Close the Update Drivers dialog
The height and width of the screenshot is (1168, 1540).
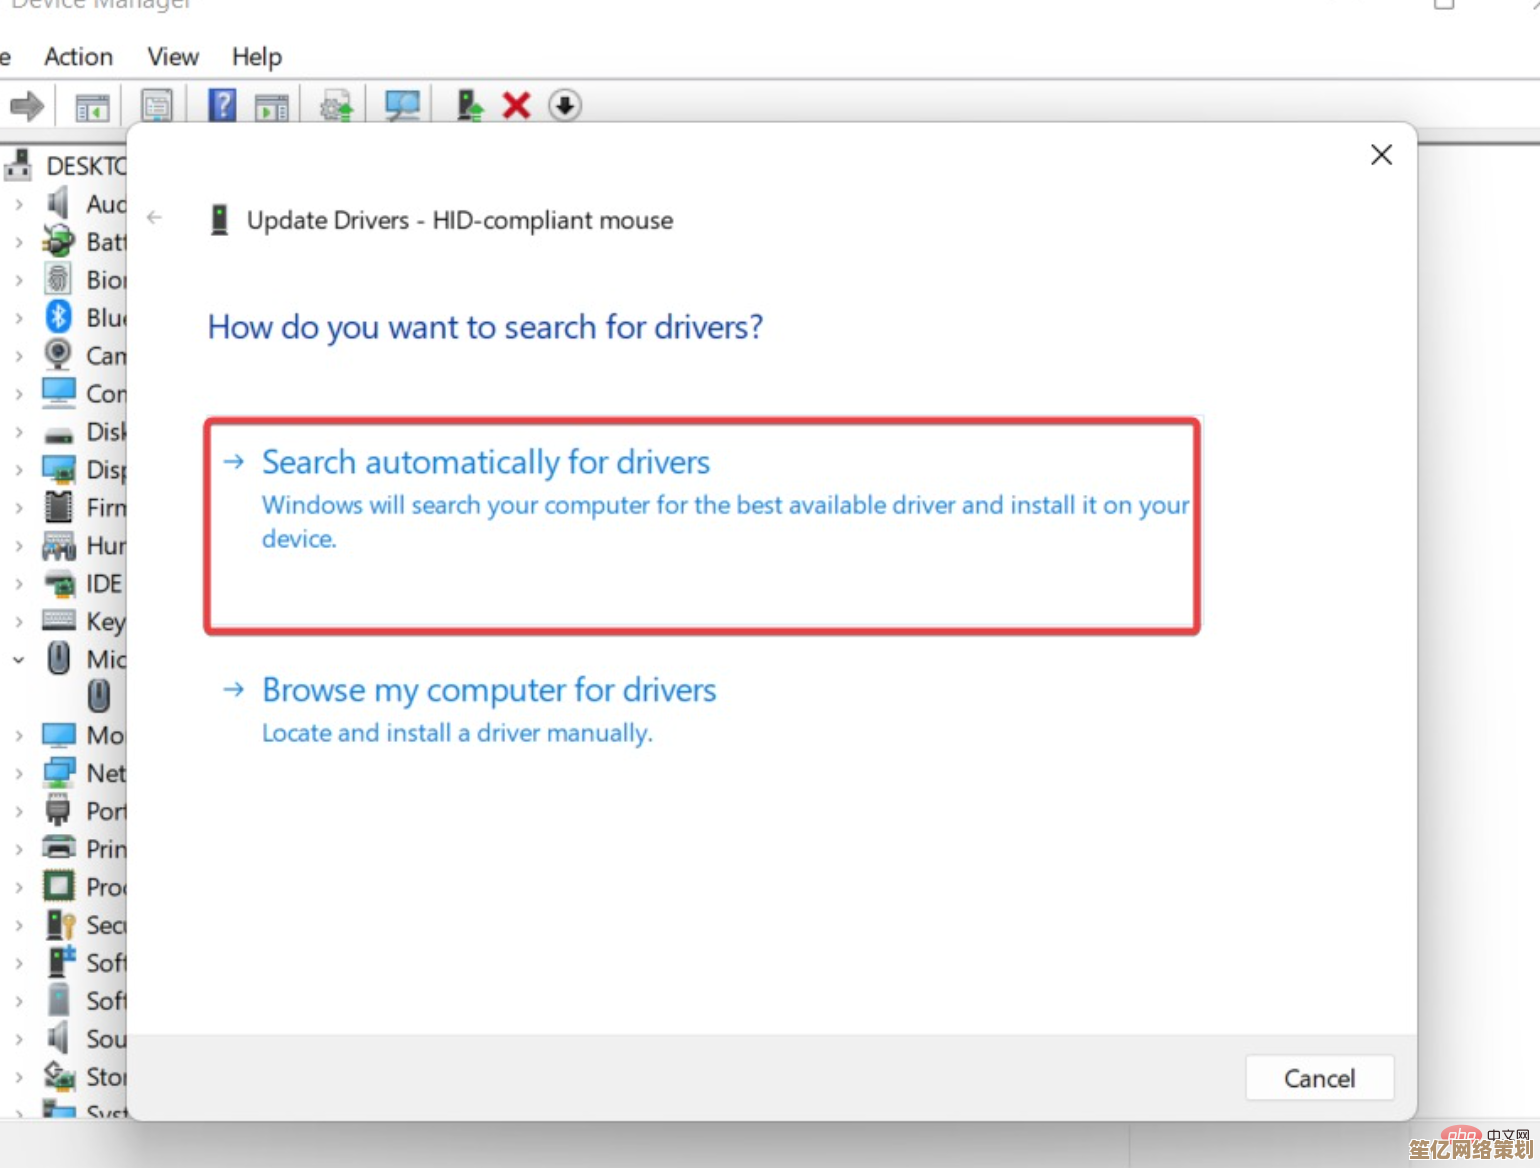1381,155
